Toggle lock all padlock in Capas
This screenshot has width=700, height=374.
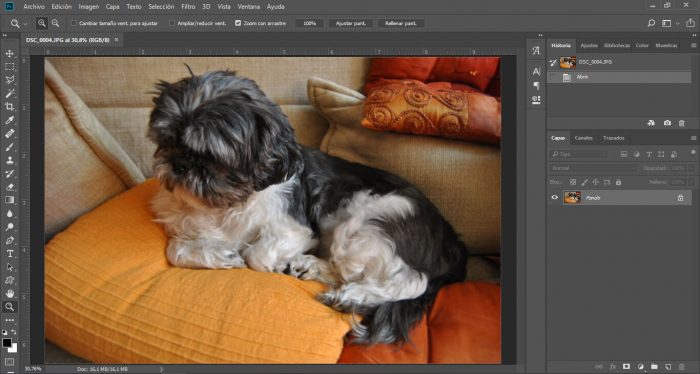click(618, 183)
